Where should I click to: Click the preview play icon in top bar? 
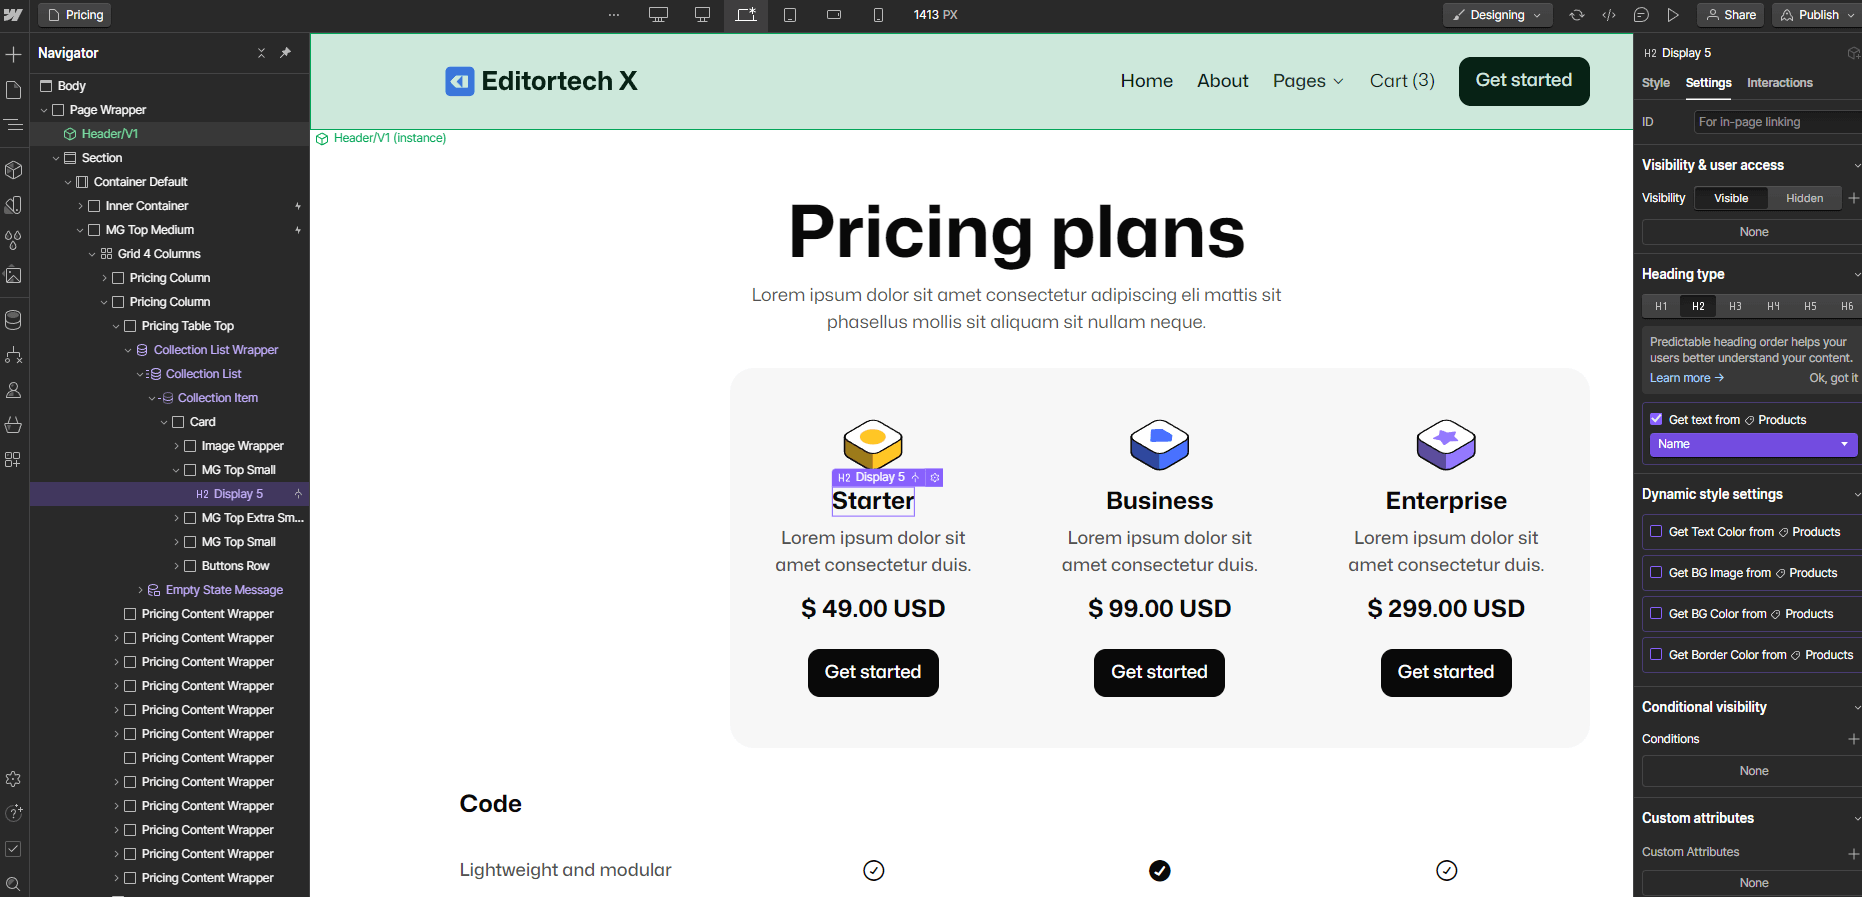coord(1673,15)
